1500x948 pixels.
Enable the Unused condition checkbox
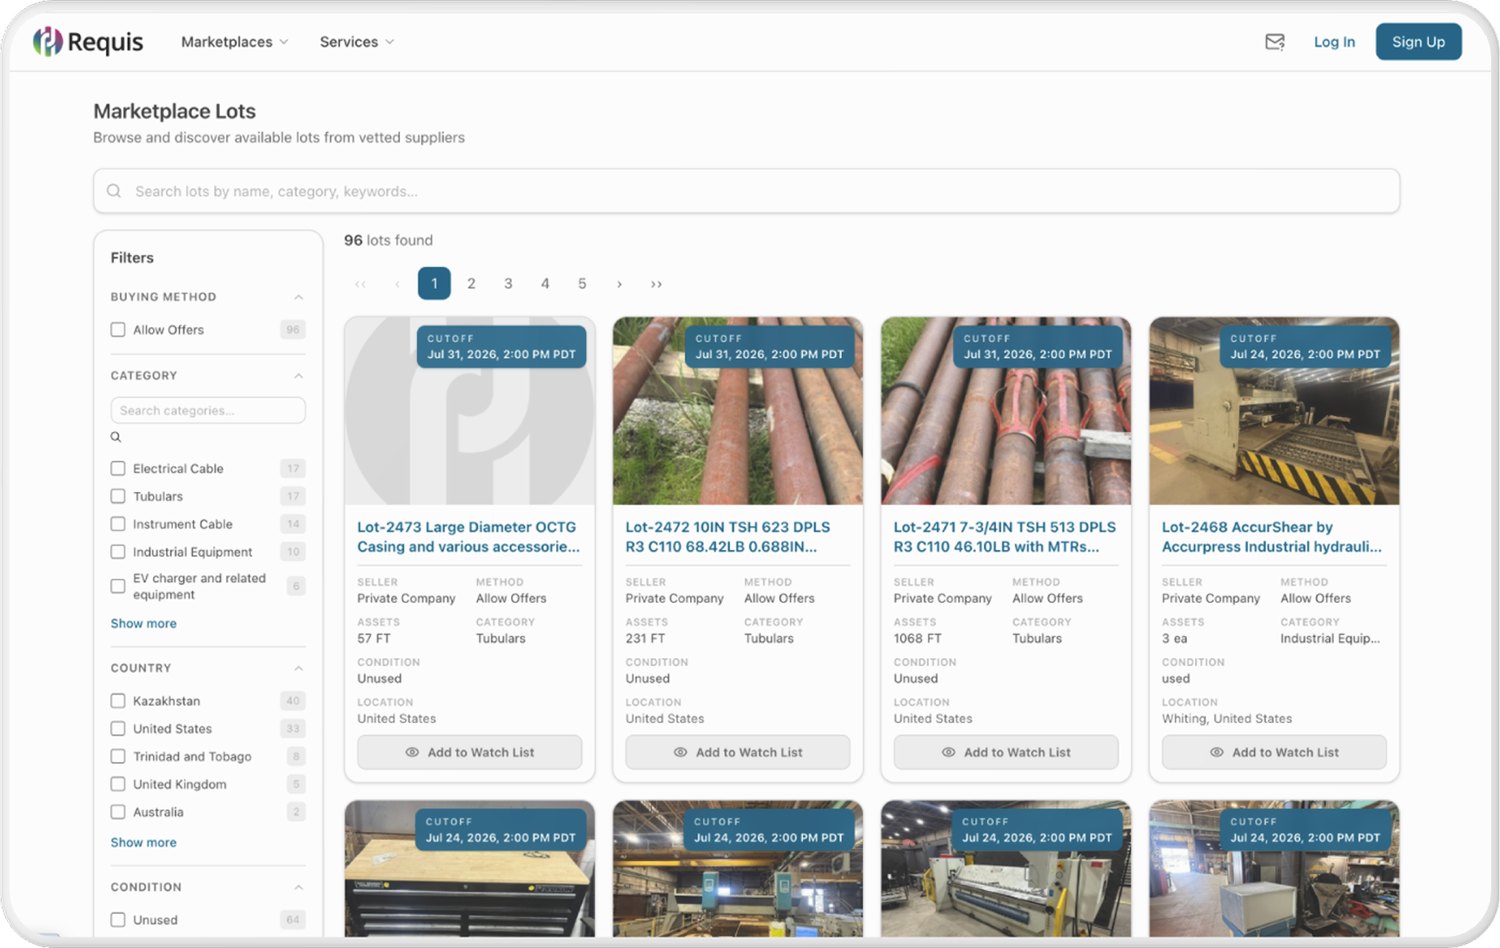pyautogui.click(x=118, y=920)
